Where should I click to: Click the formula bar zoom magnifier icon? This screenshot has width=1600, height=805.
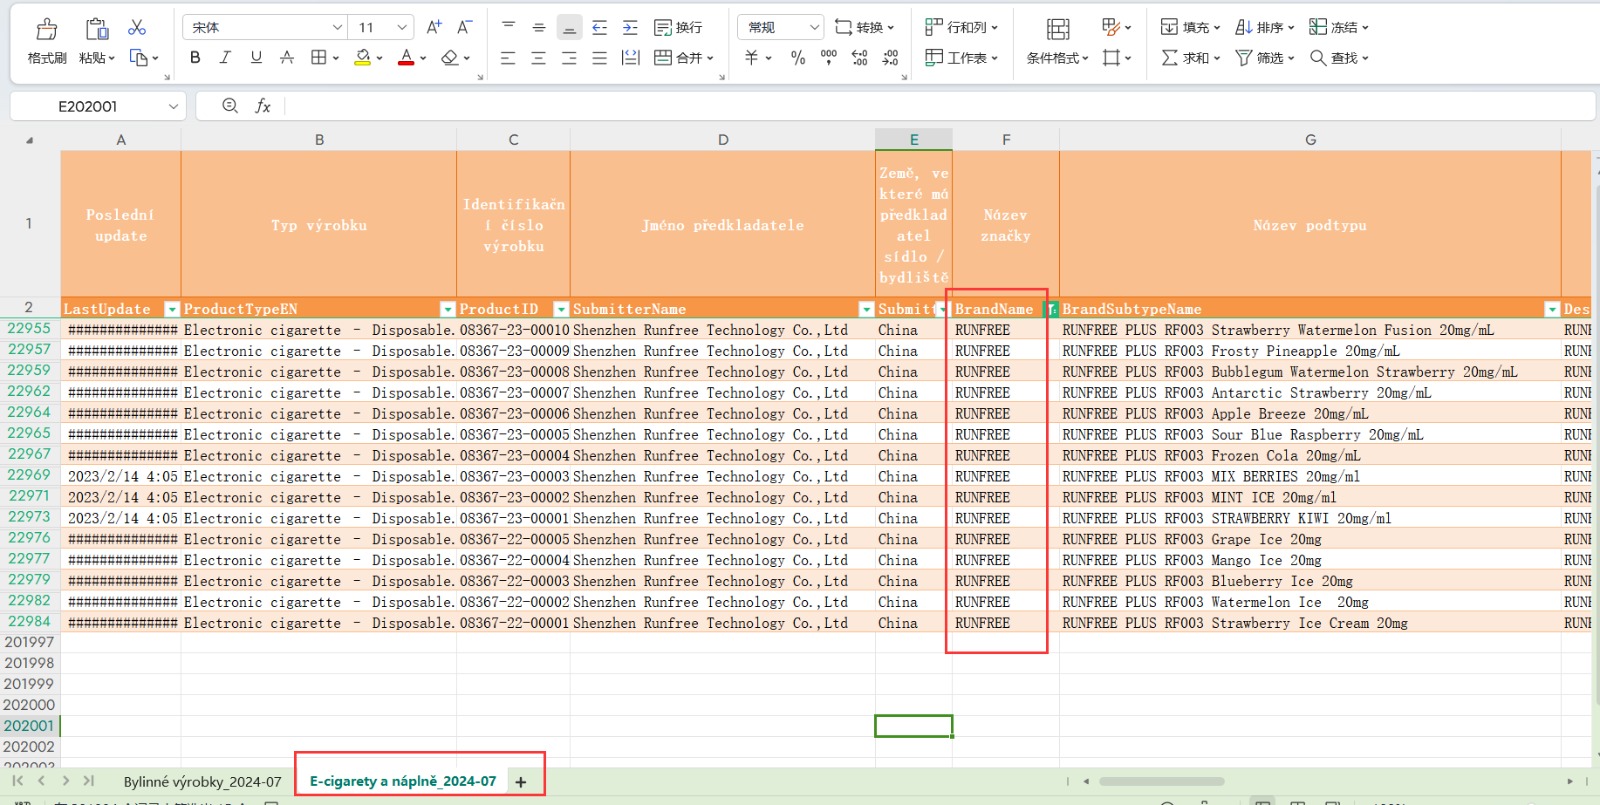[x=230, y=106]
